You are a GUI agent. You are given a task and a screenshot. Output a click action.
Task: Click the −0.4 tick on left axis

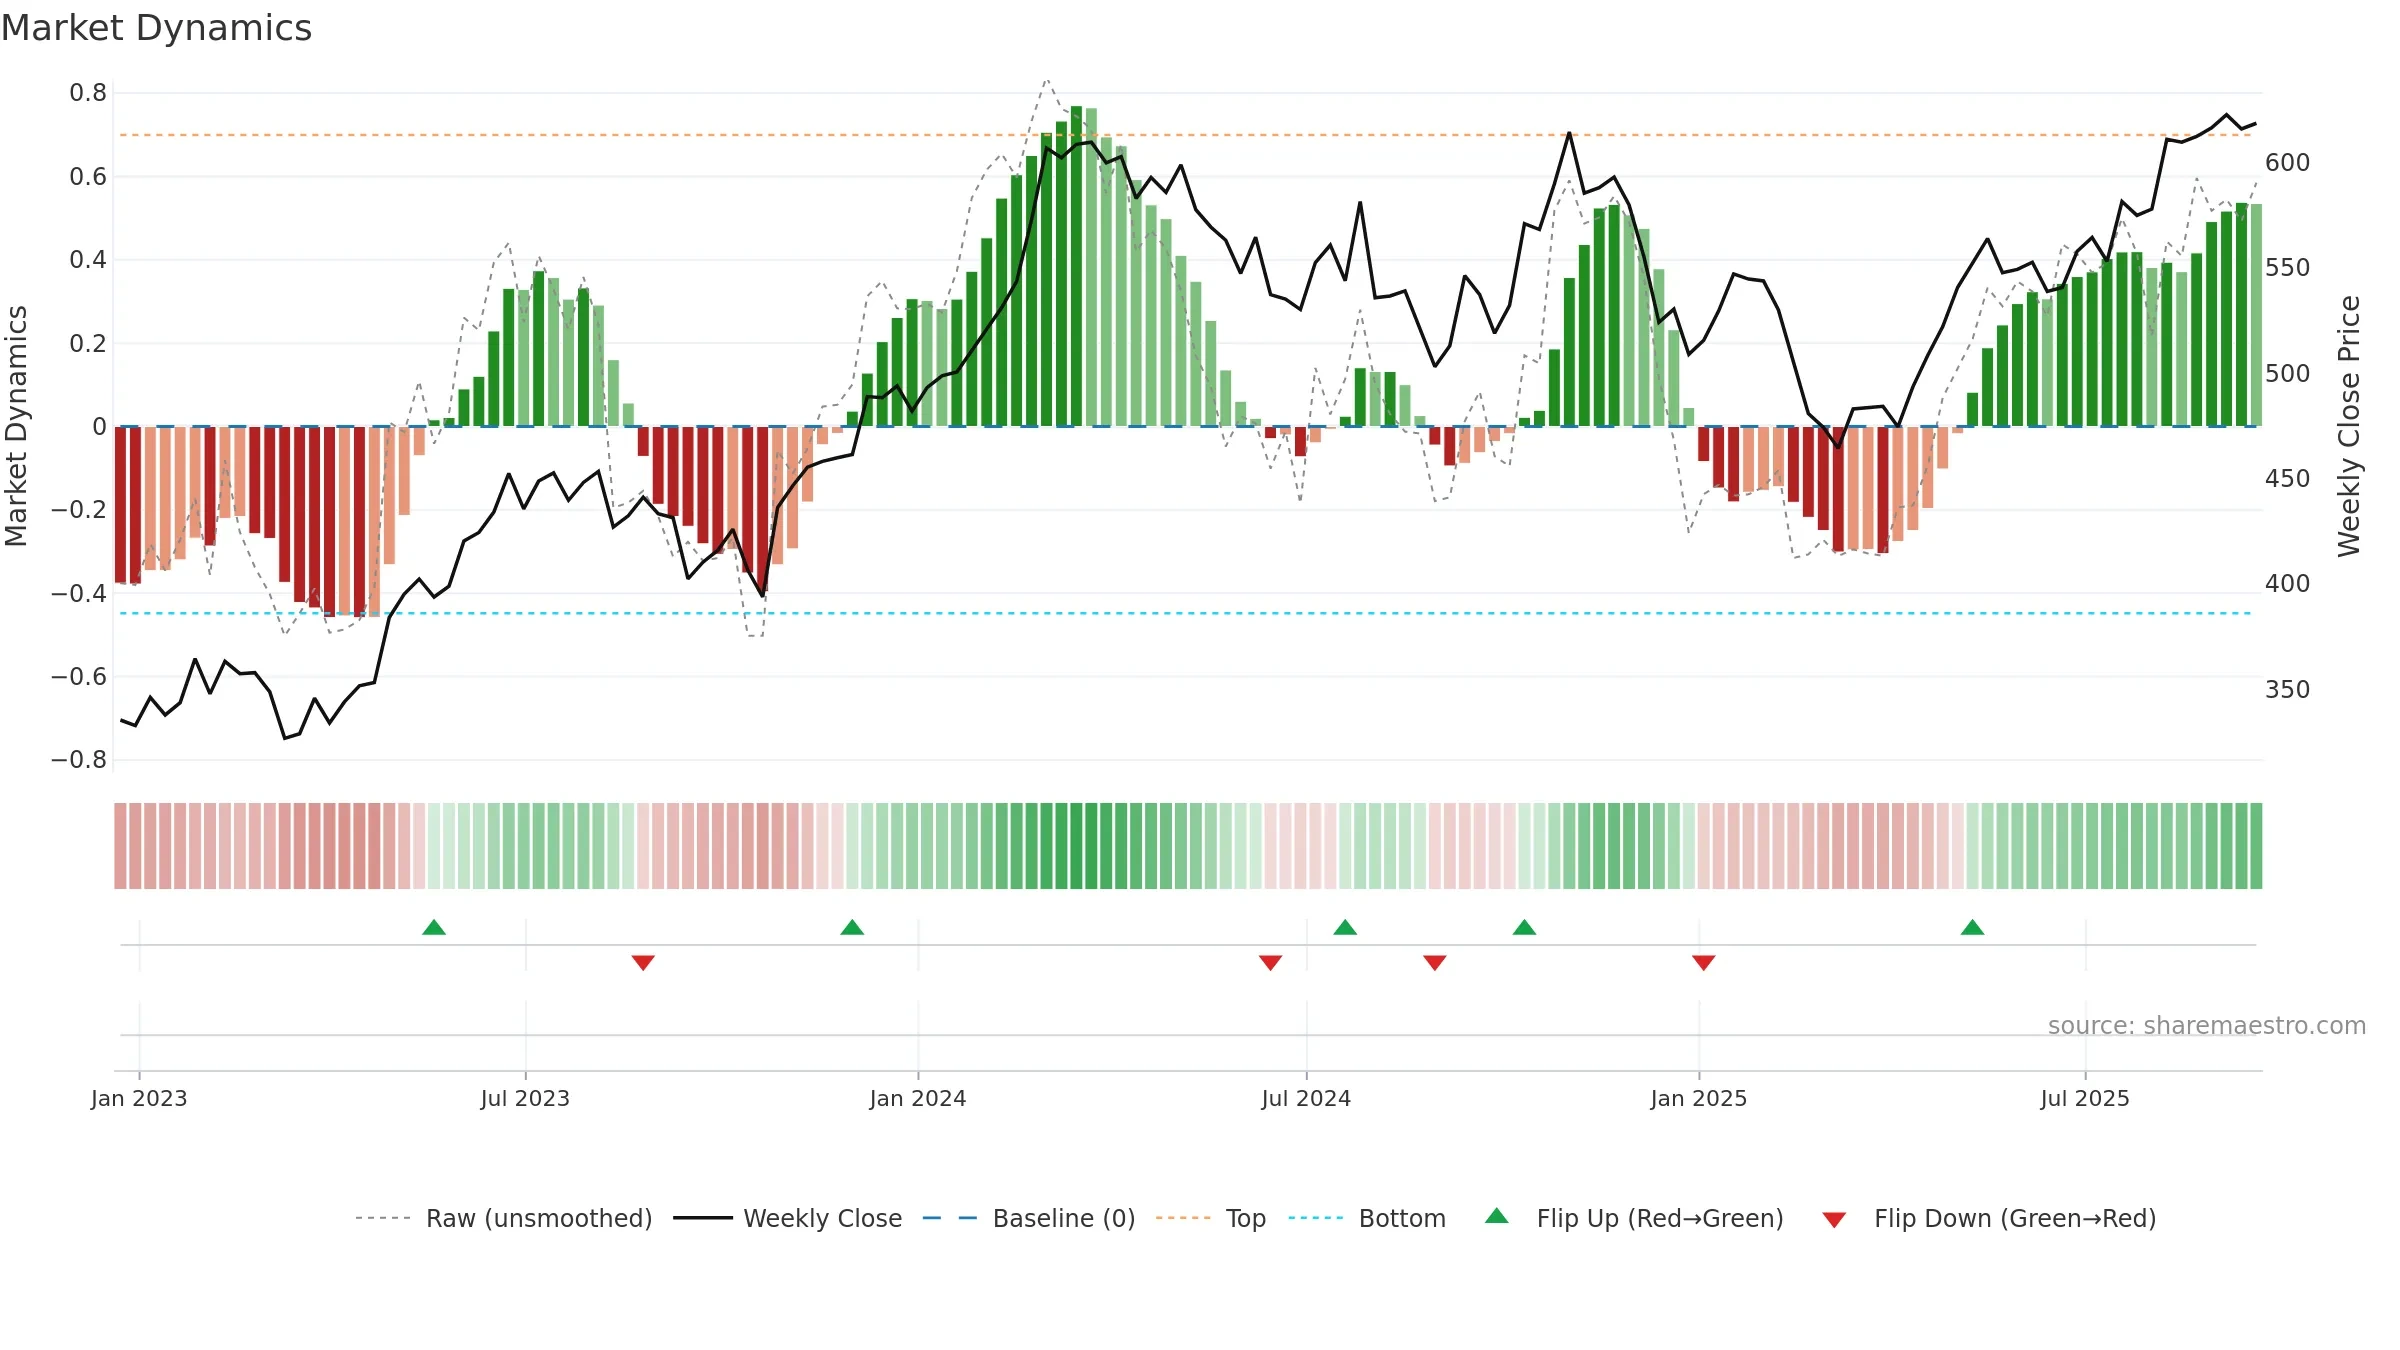79,593
